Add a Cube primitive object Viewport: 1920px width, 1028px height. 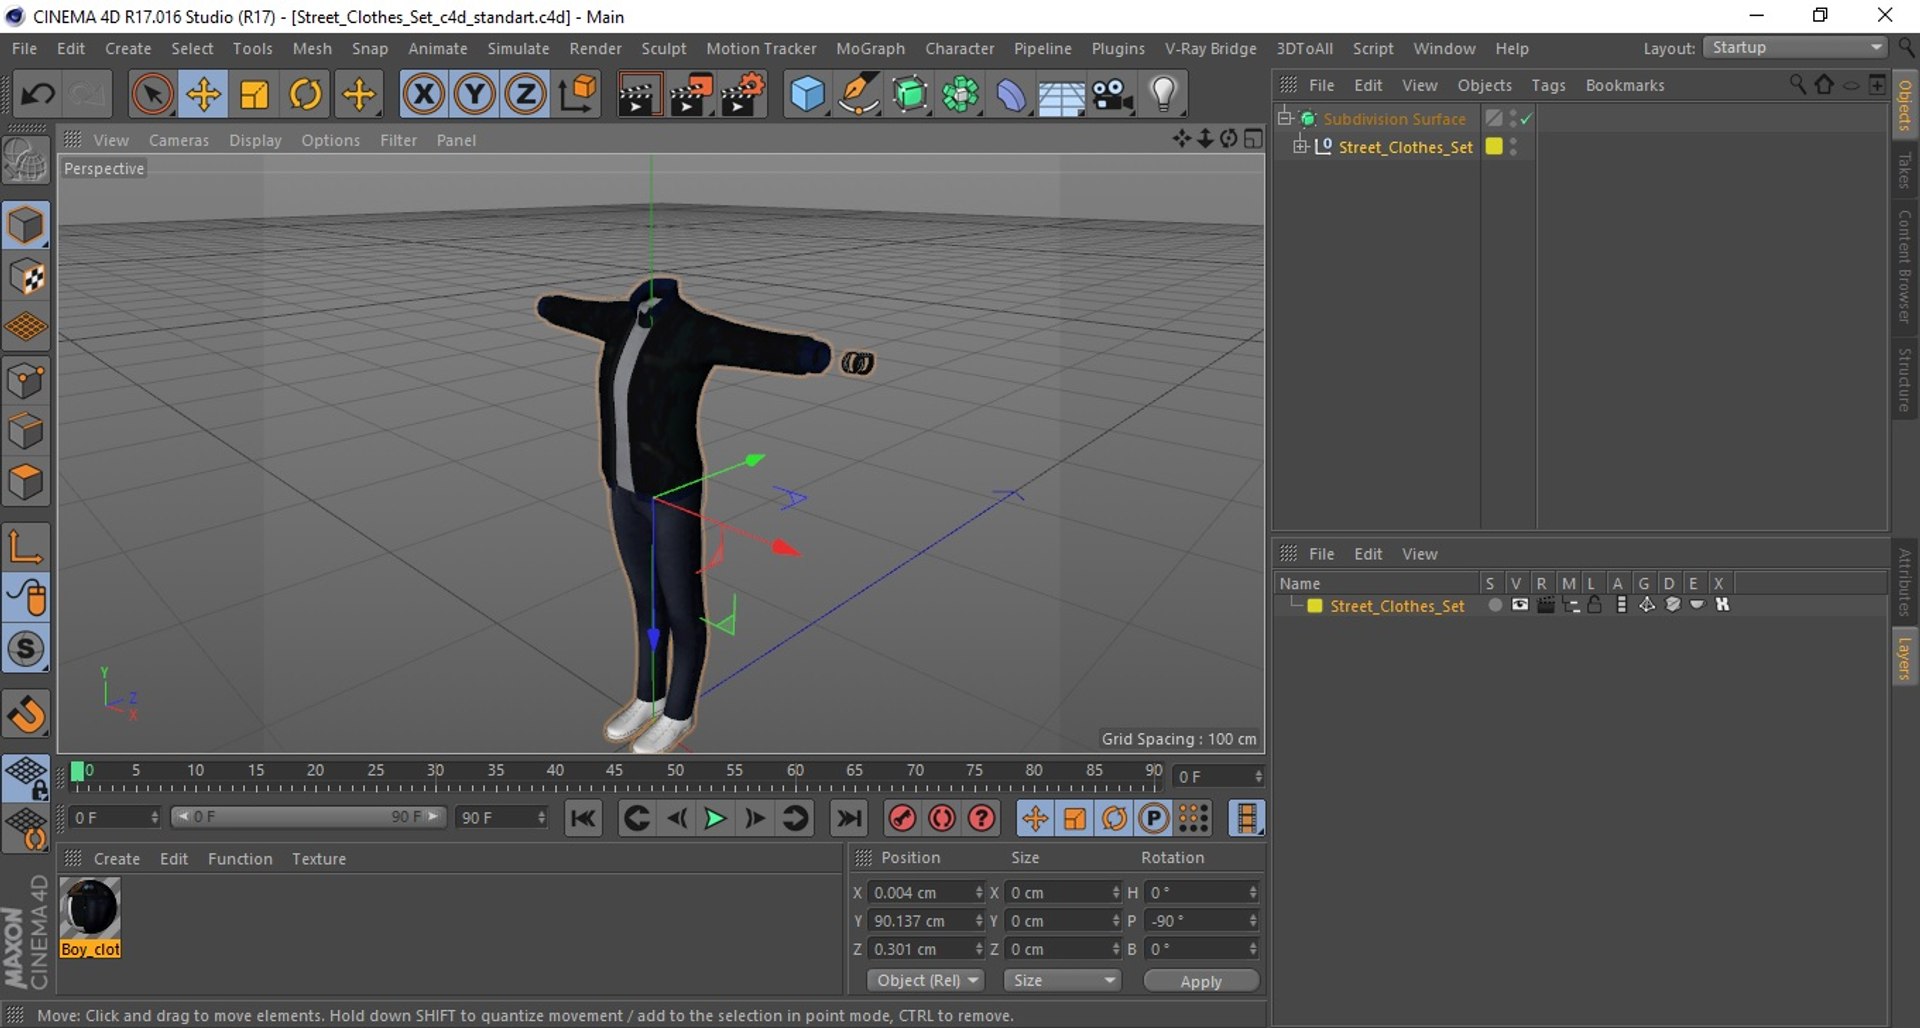coord(808,94)
